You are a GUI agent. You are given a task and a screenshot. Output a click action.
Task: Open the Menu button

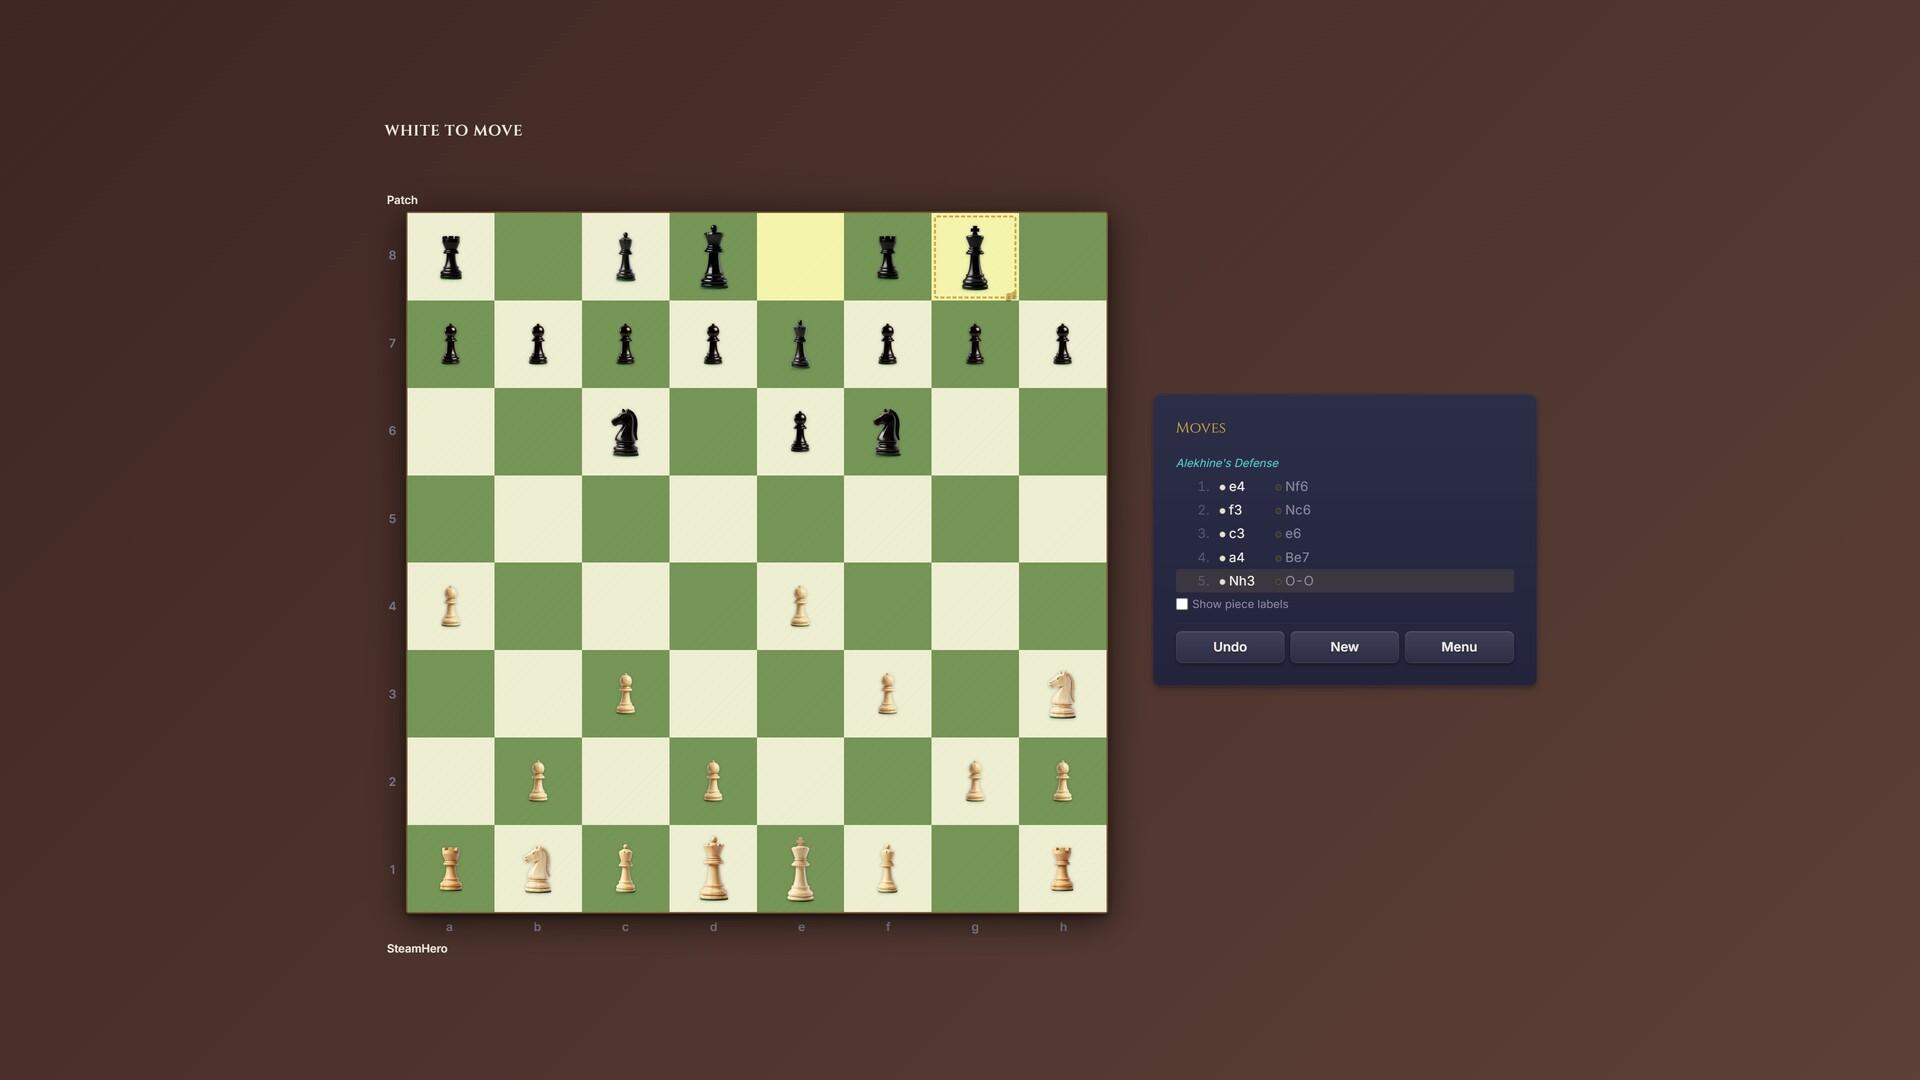click(1458, 647)
